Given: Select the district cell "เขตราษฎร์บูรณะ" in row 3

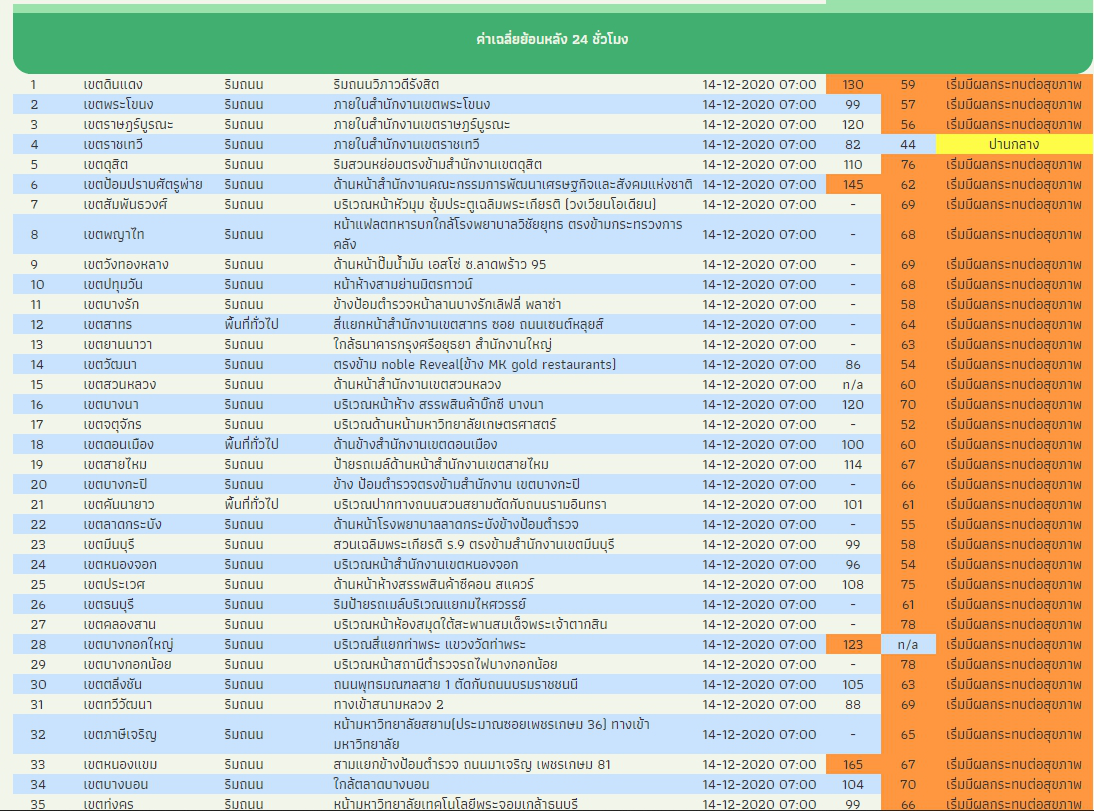Looking at the screenshot, I should (128, 124).
